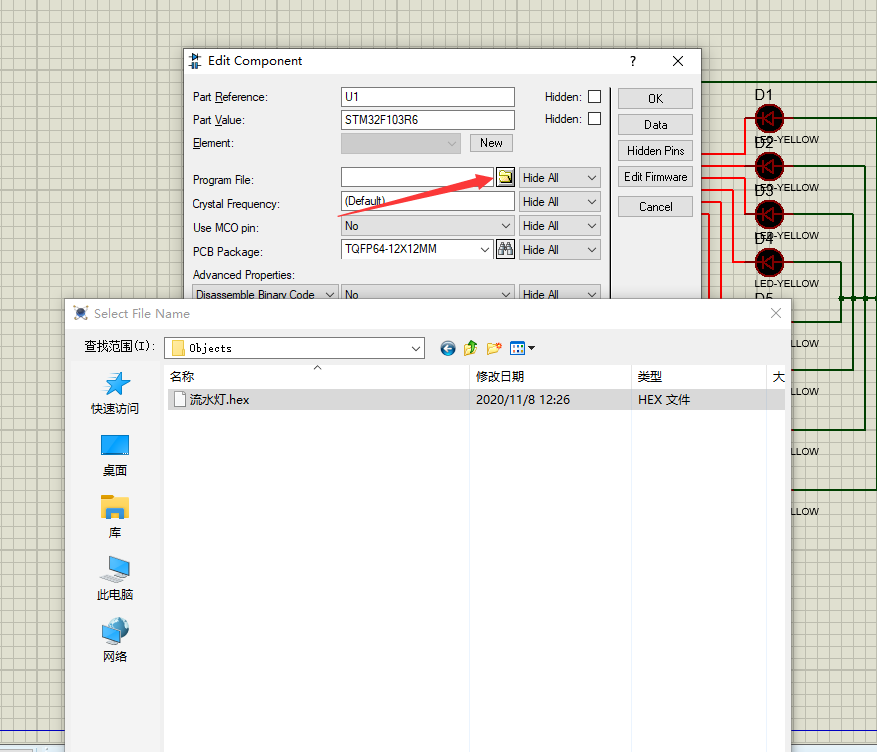This screenshot has height=752, width=877.
Task: Click the New element button
Action: click(x=491, y=143)
